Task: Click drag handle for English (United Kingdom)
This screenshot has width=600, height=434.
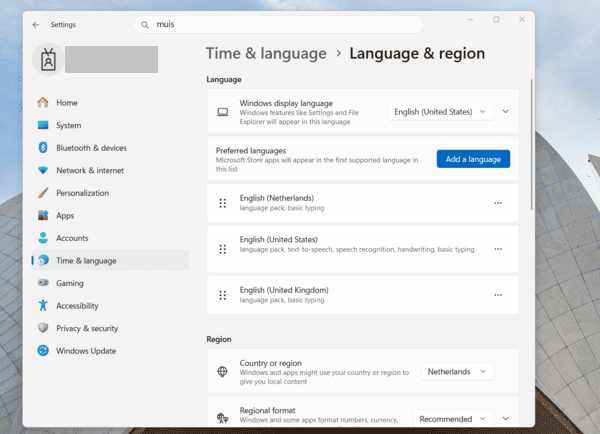Action: click(x=223, y=295)
